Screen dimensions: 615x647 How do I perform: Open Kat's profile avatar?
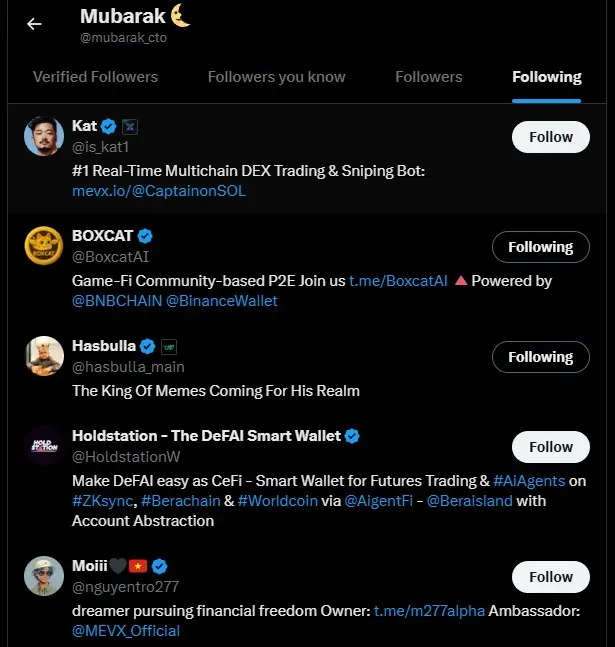pos(44,136)
